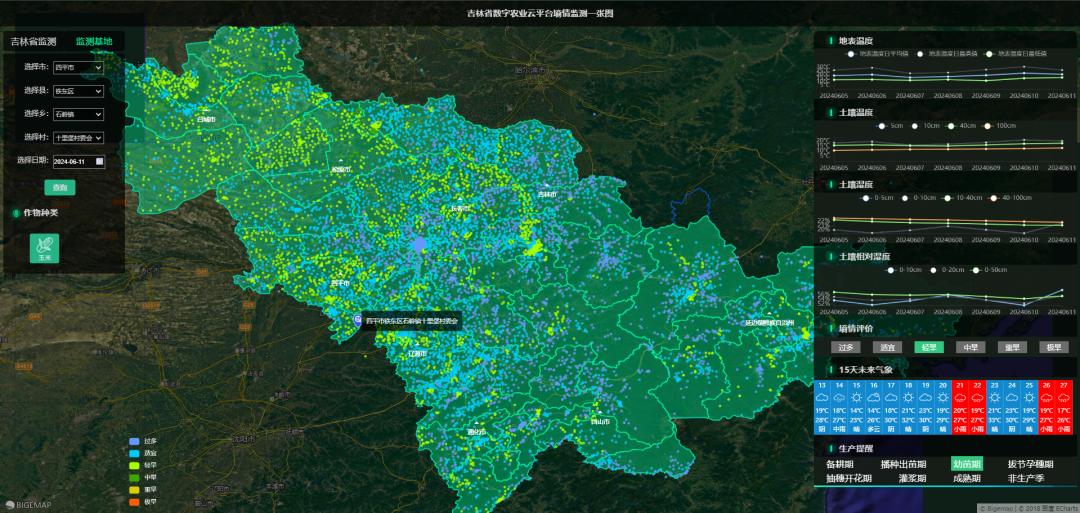Screen dimensions: 1080x513
Task: Toggle the 0-10cm legend under 土壤相对湿度
Action: point(904,270)
